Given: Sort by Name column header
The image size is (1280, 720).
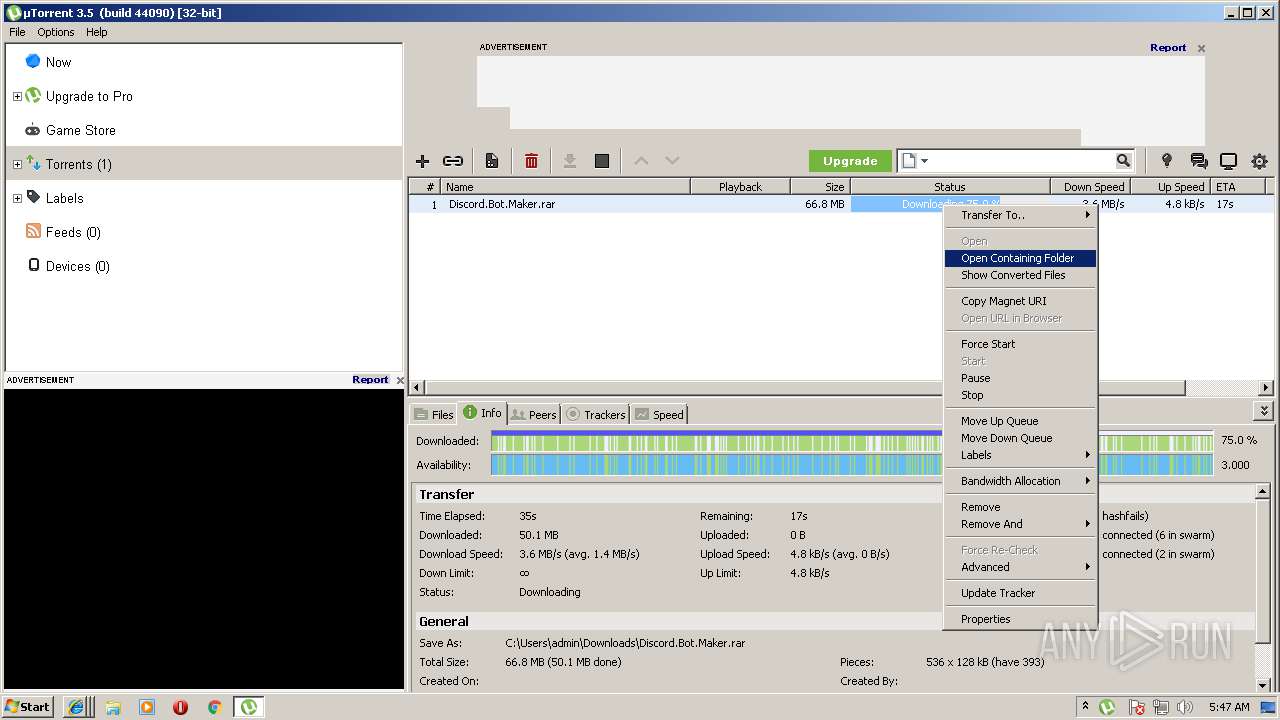Looking at the screenshot, I should [x=566, y=187].
